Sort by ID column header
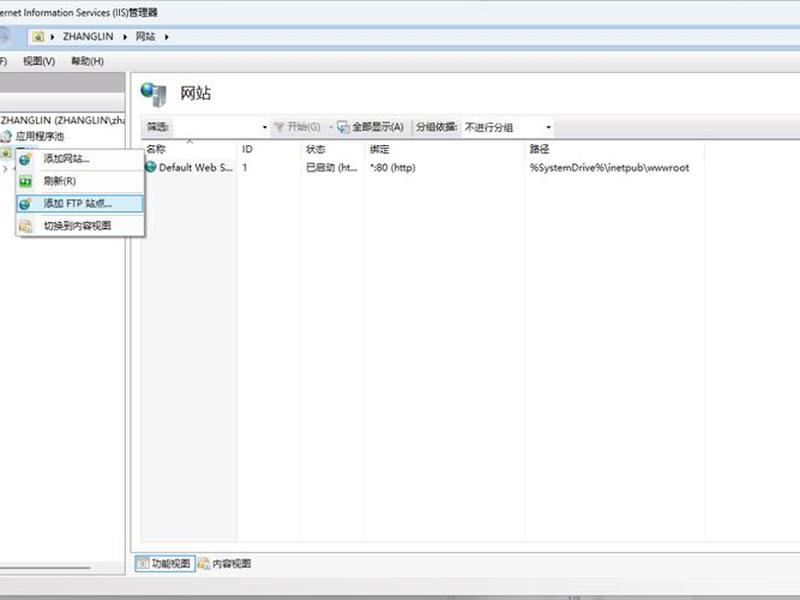The height and width of the screenshot is (600, 800). click(x=269, y=149)
